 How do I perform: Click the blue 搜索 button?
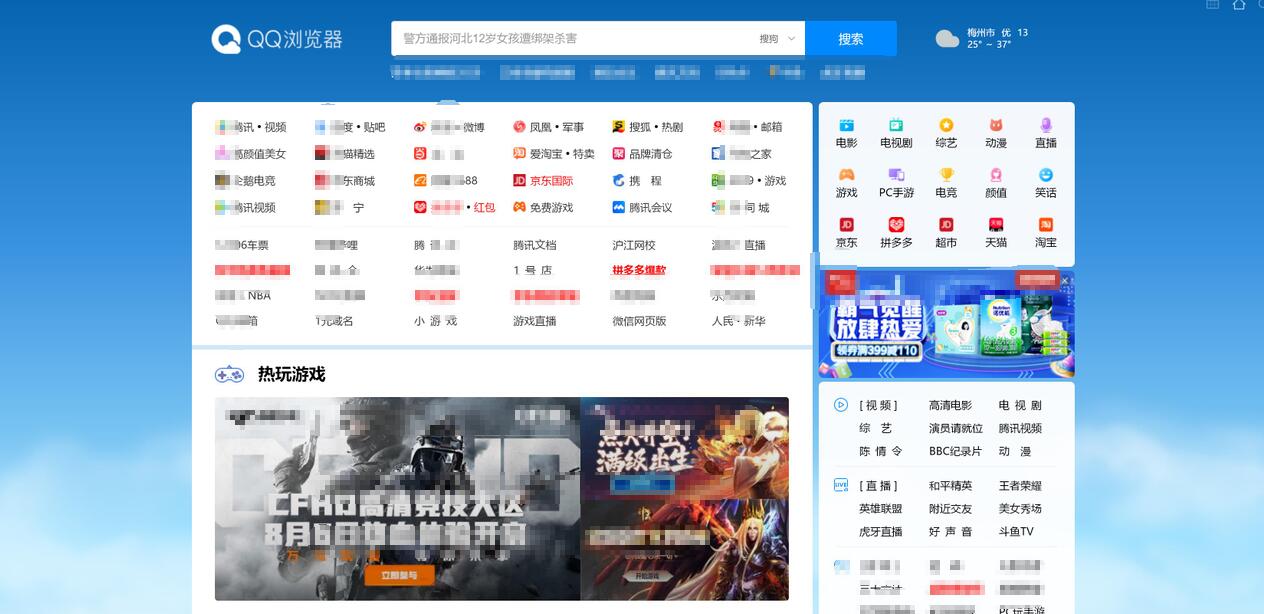pyautogui.click(x=851, y=38)
